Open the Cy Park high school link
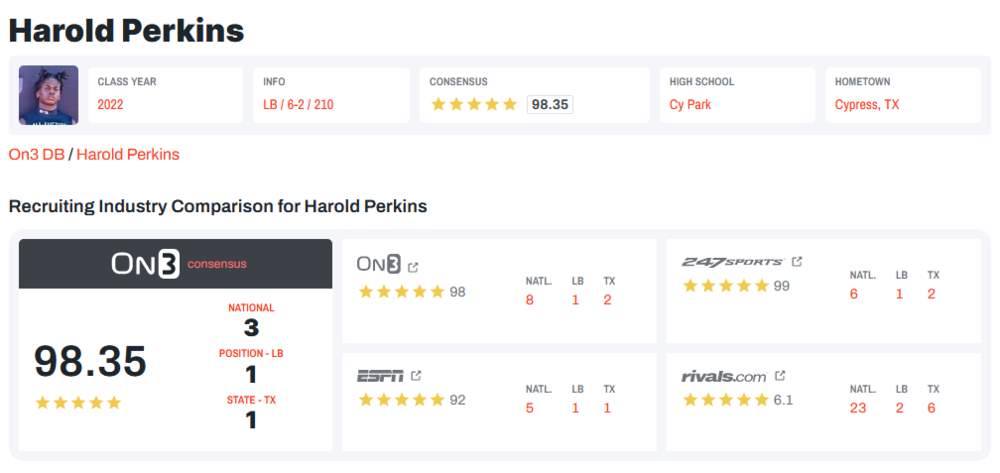 (690, 104)
